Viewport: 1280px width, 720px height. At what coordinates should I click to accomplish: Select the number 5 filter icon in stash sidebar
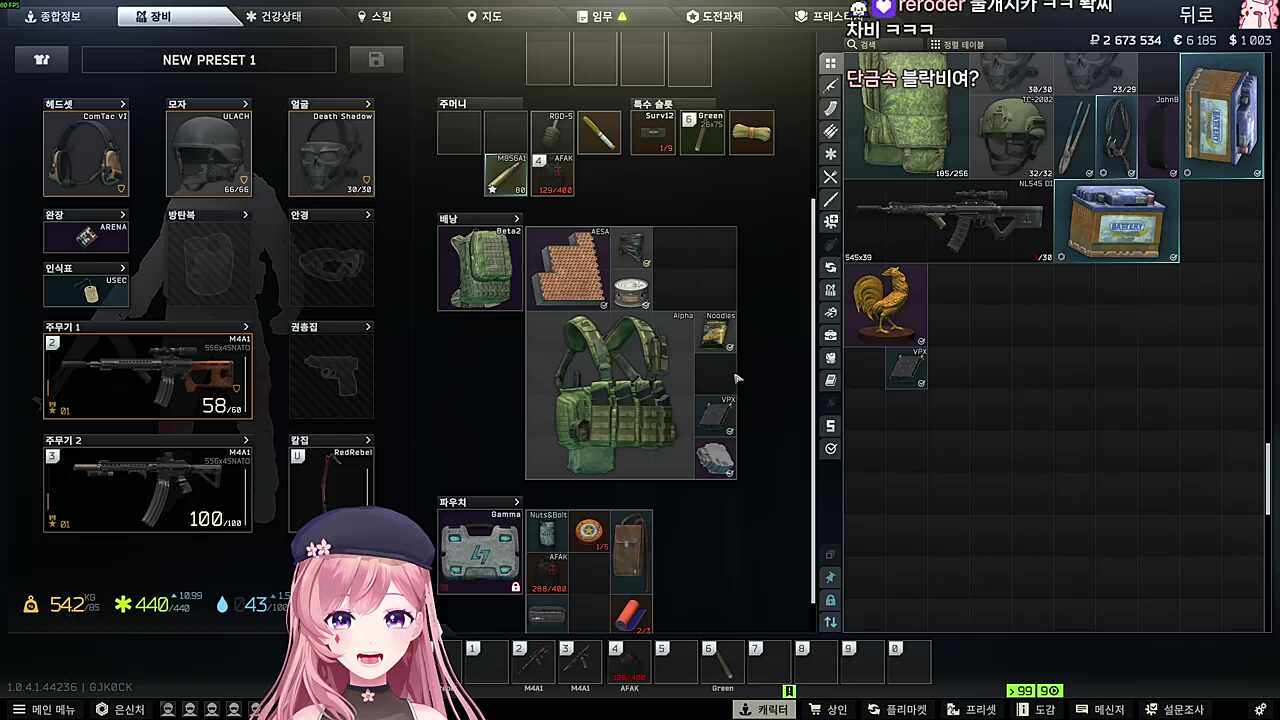coord(830,426)
